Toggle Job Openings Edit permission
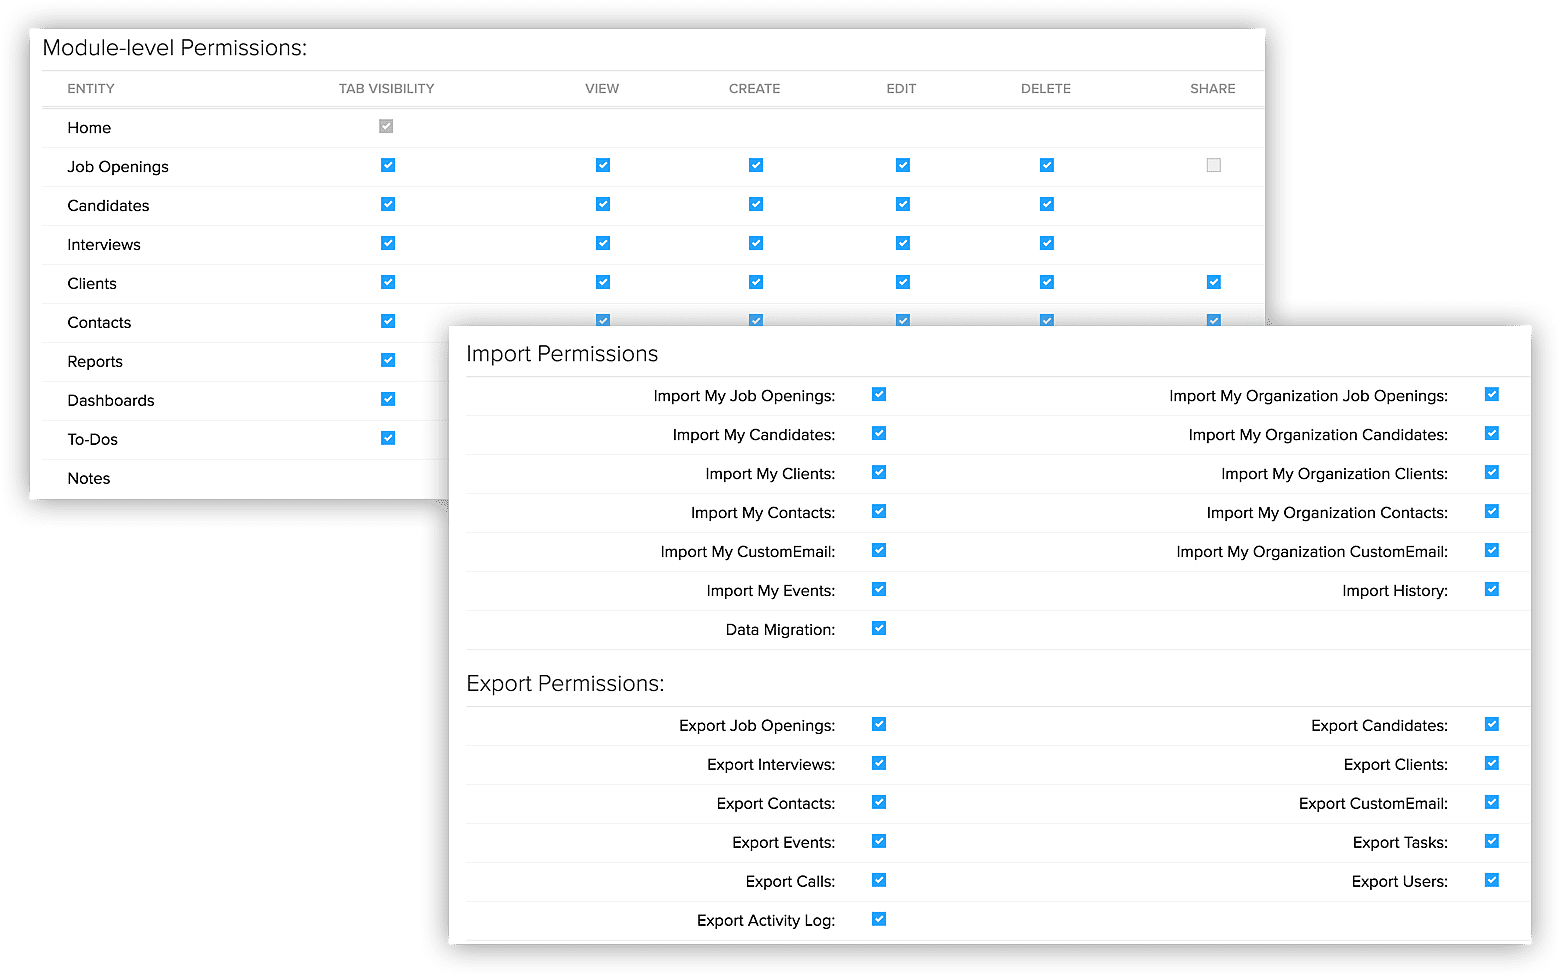Image resolution: width=1561 pixels, height=976 pixels. coord(903,165)
